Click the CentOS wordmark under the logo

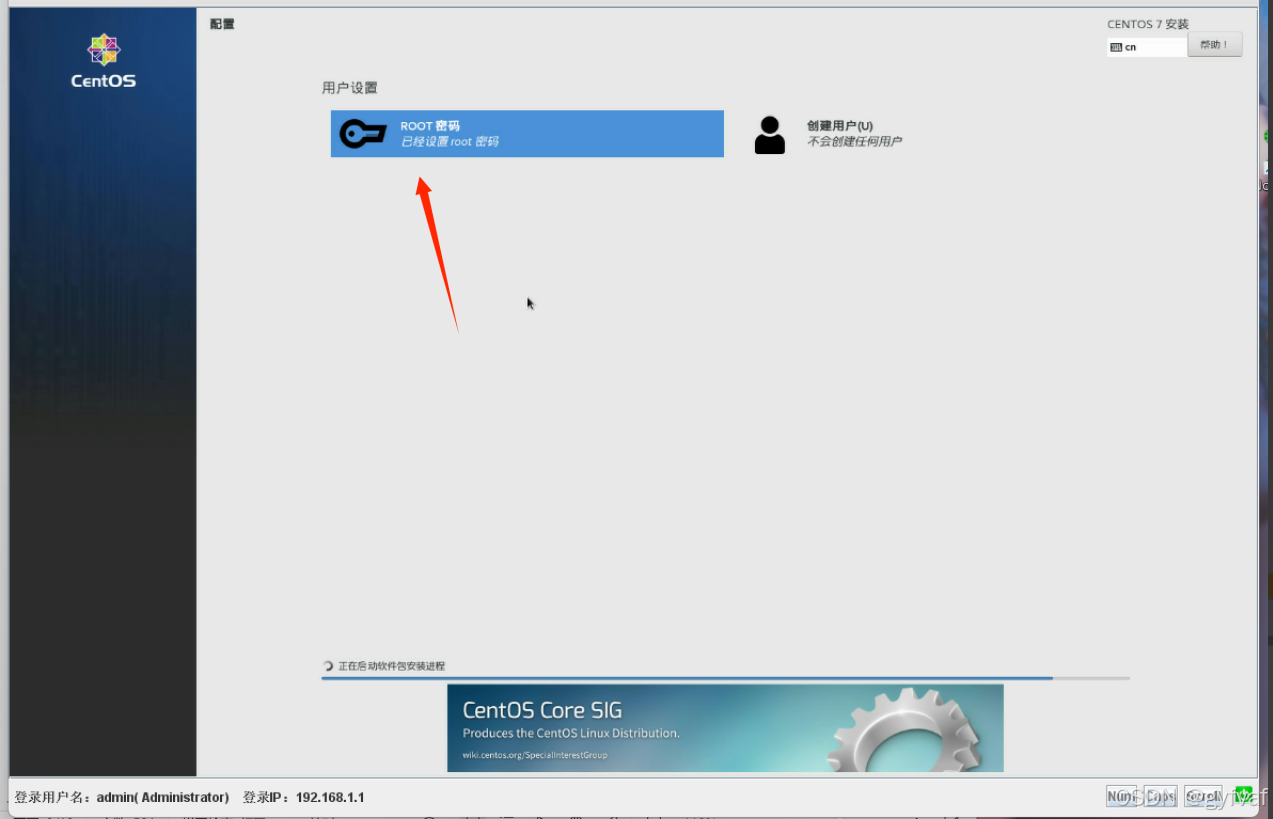103,81
